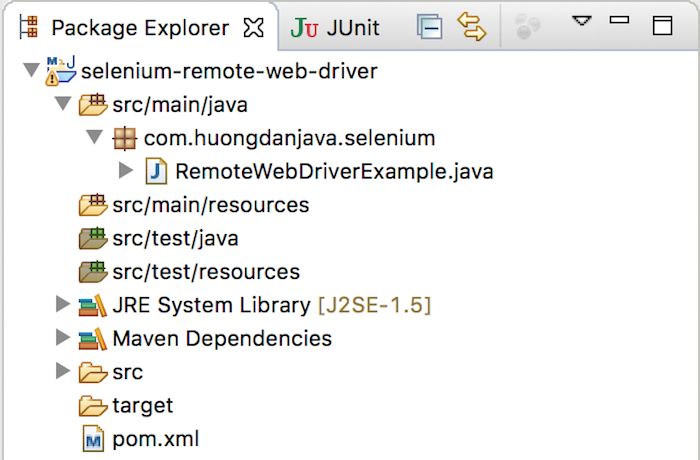This screenshot has height=460, width=700.
Task: Select the Package Explorer tab label
Action: [x=140, y=28]
